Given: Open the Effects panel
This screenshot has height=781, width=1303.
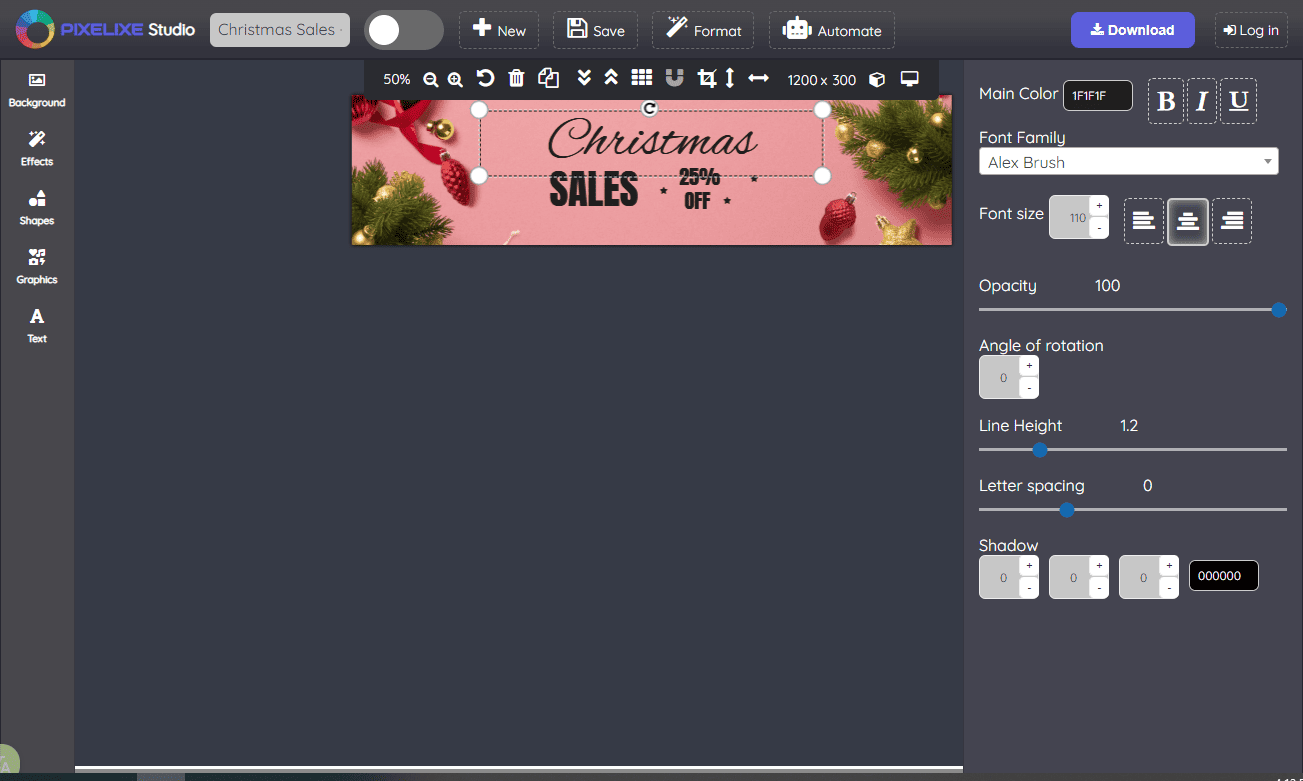Looking at the screenshot, I should click(36, 148).
